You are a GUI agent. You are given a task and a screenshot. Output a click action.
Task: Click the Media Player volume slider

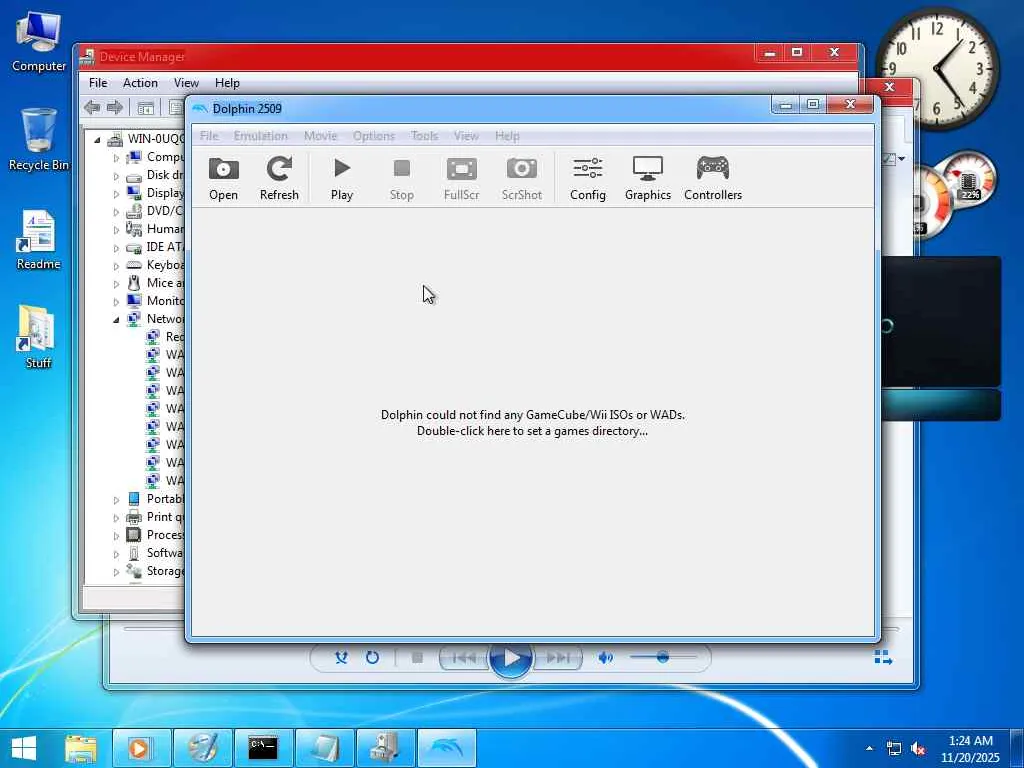click(663, 657)
